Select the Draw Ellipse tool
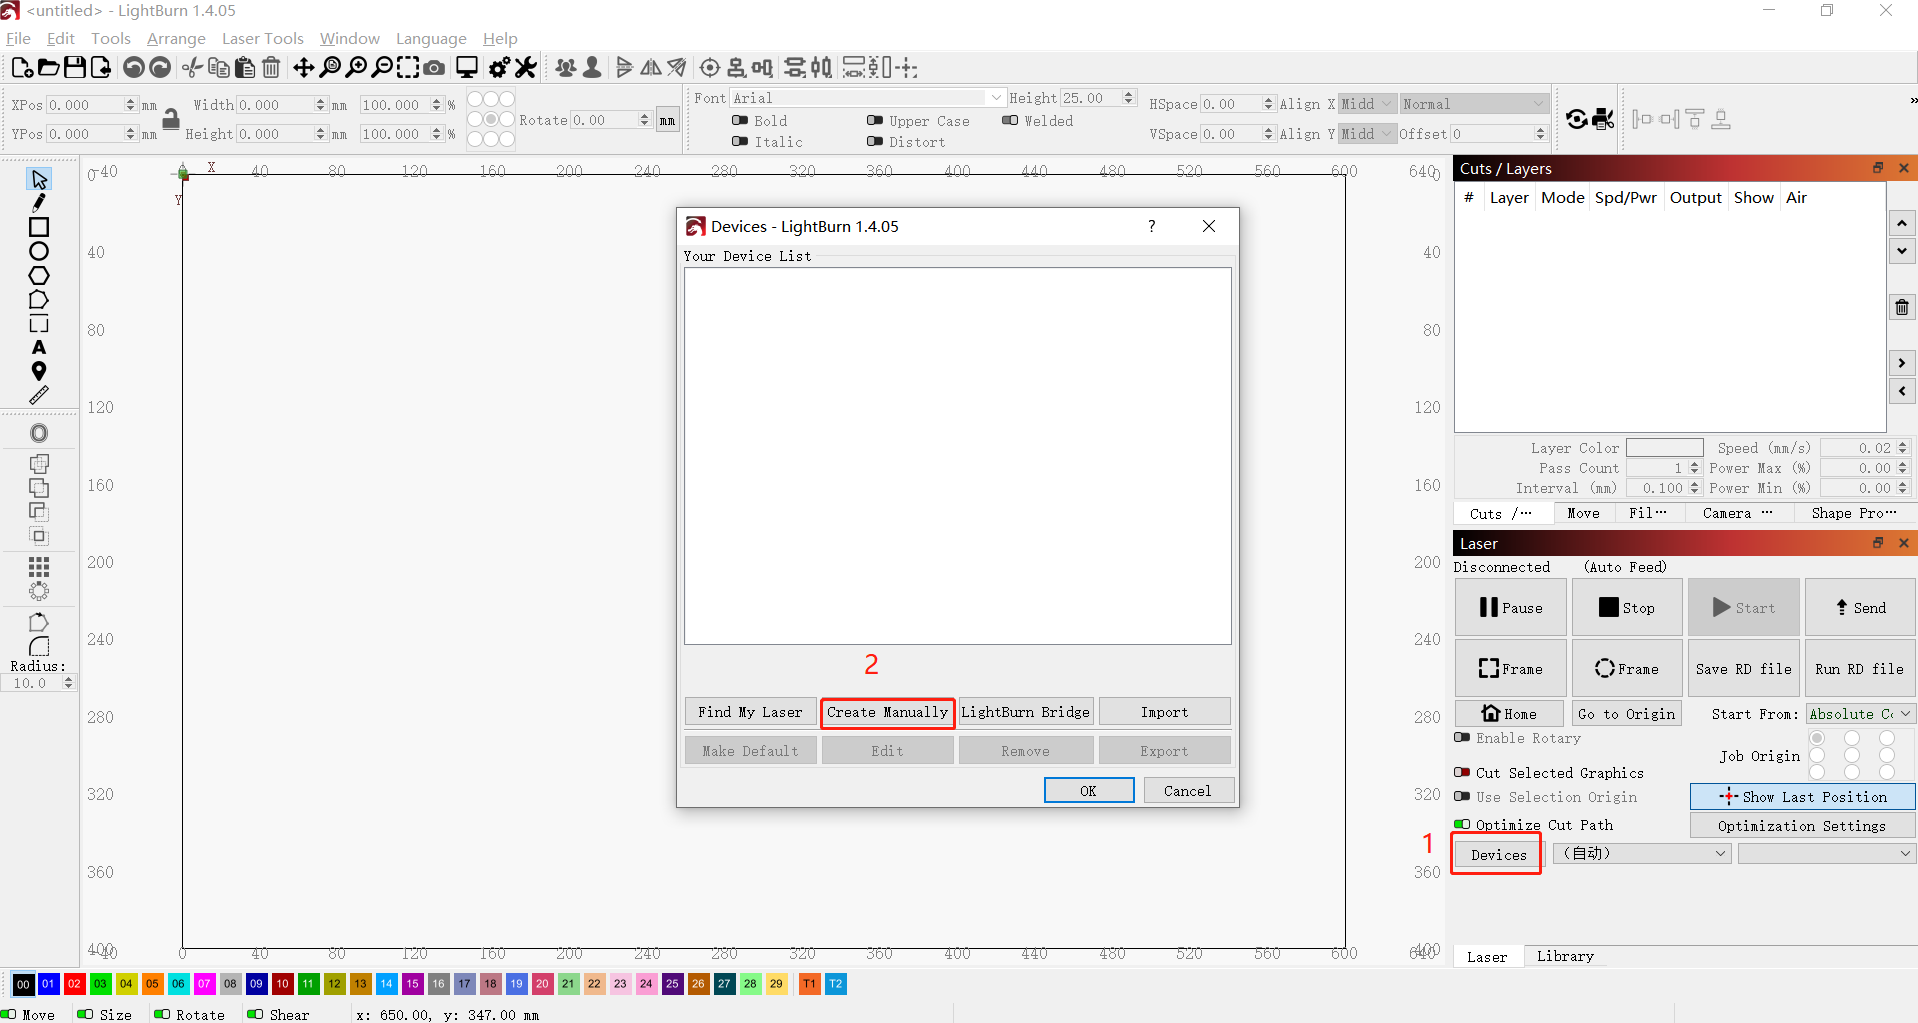The height and width of the screenshot is (1023, 1918). click(x=39, y=252)
